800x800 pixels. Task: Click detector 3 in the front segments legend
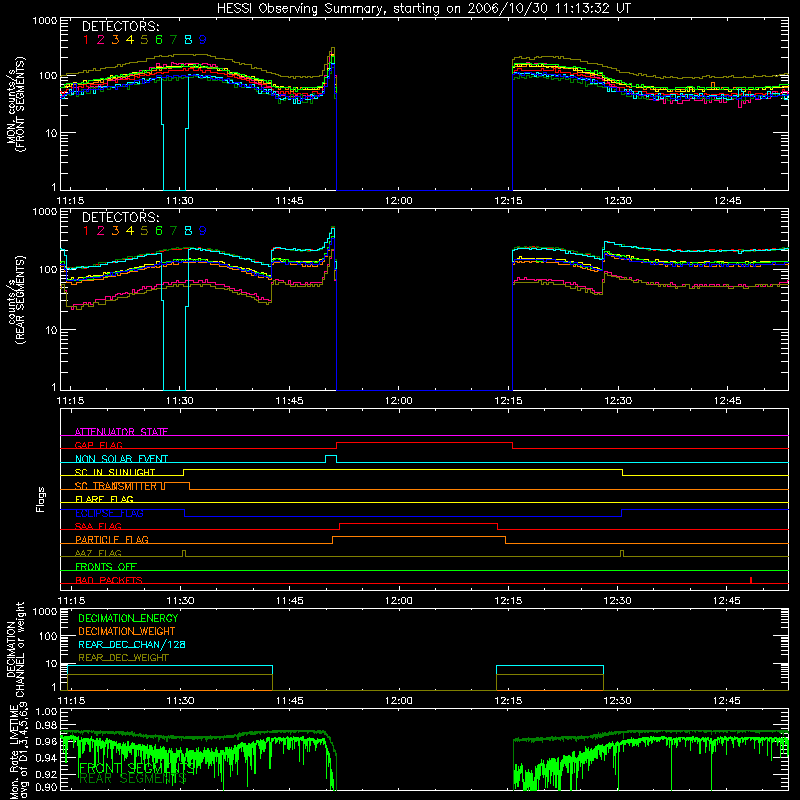(115, 40)
